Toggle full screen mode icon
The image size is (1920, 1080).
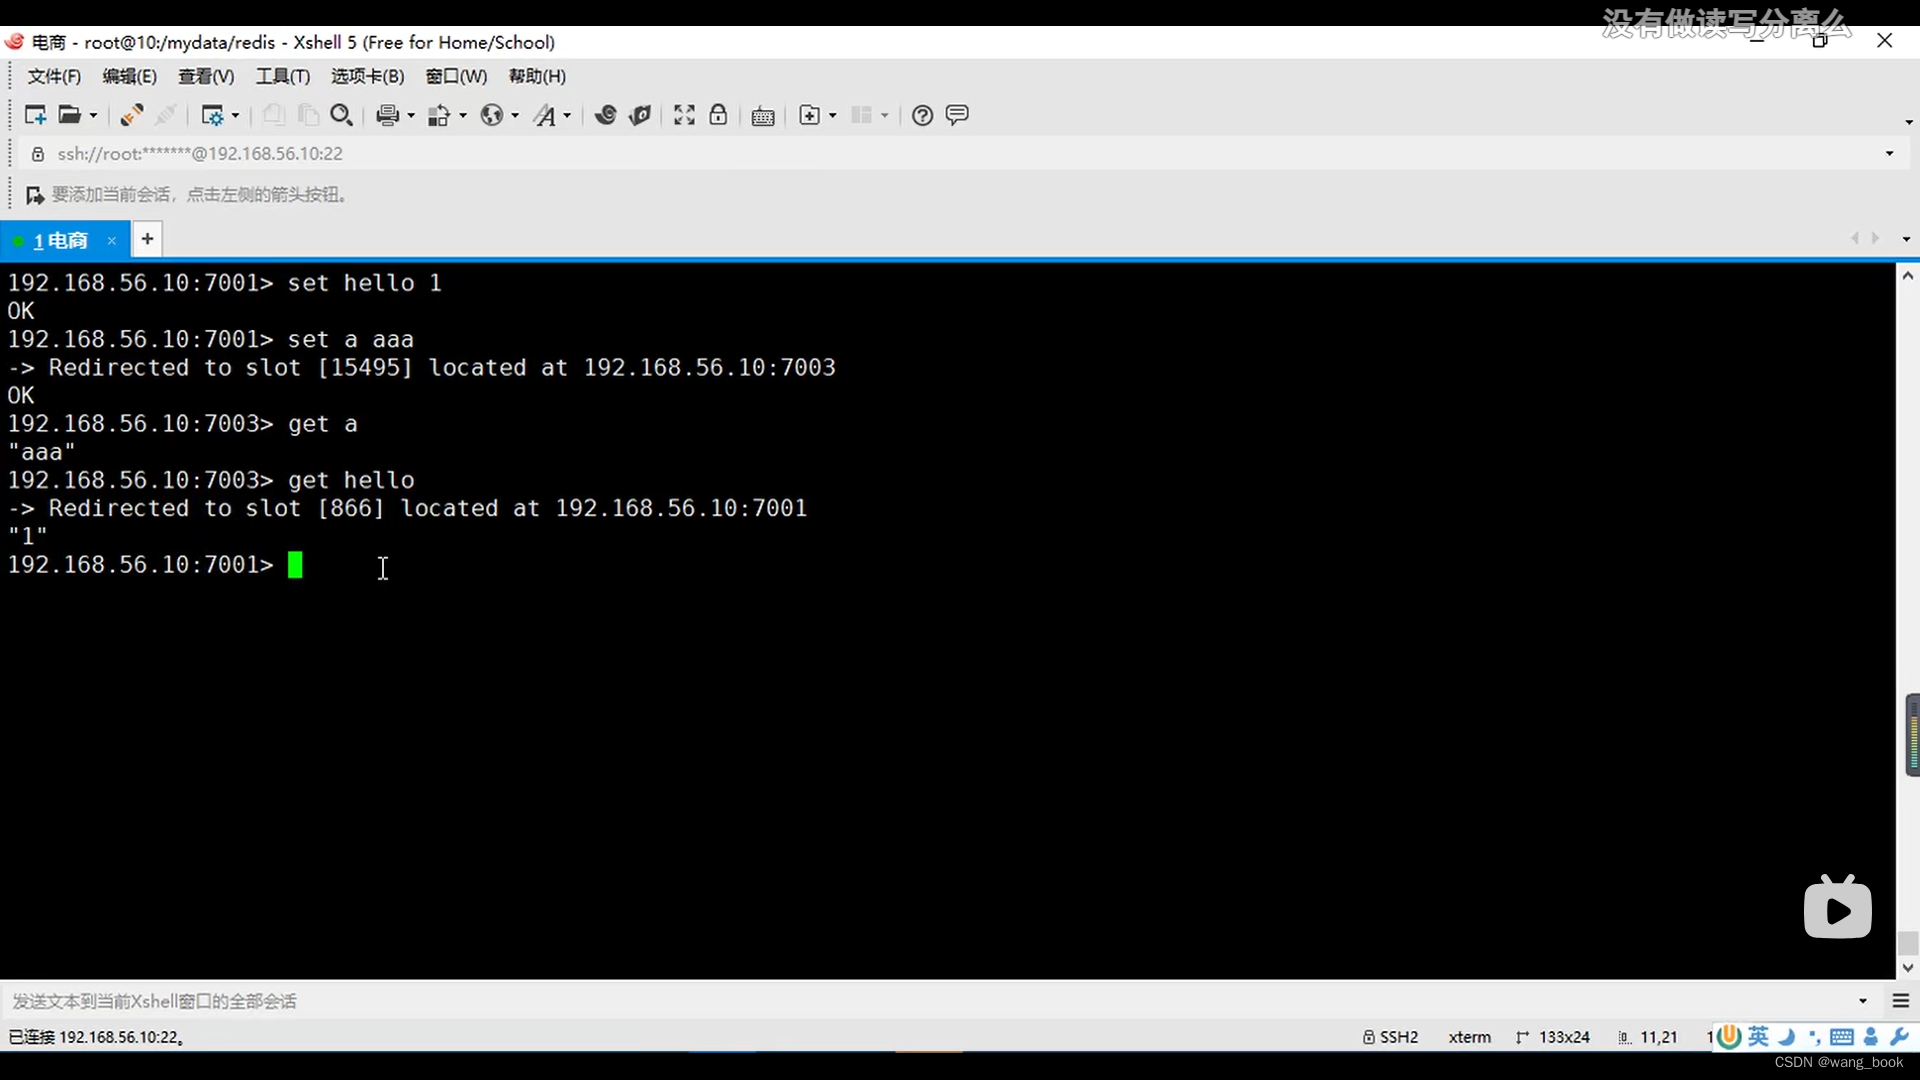pyautogui.click(x=684, y=115)
